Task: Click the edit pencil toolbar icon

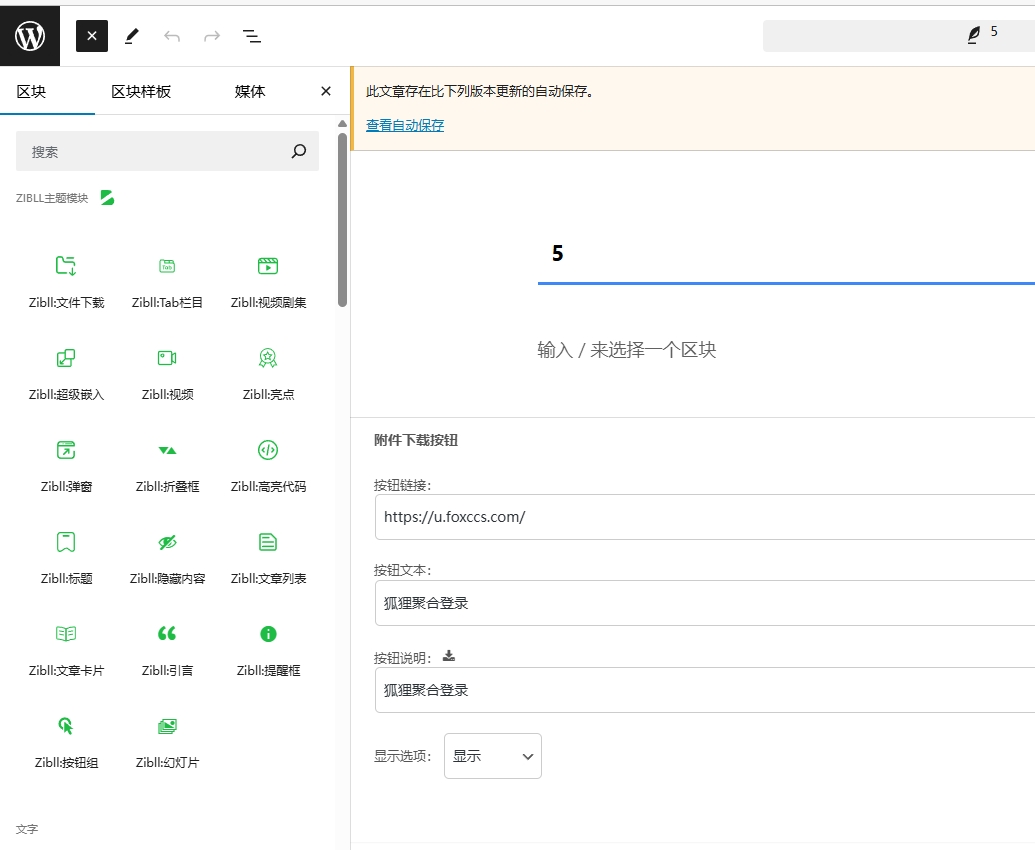Action: pos(131,36)
